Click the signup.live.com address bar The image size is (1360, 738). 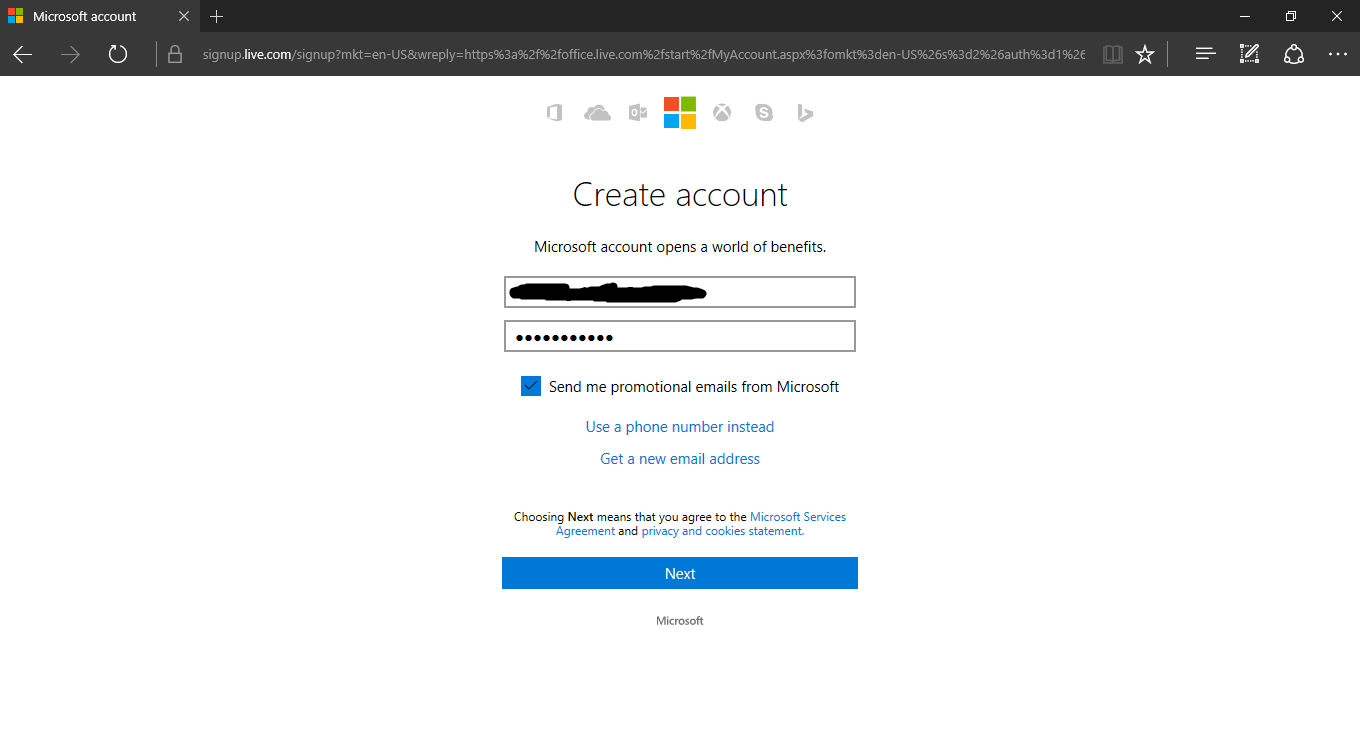pos(643,54)
